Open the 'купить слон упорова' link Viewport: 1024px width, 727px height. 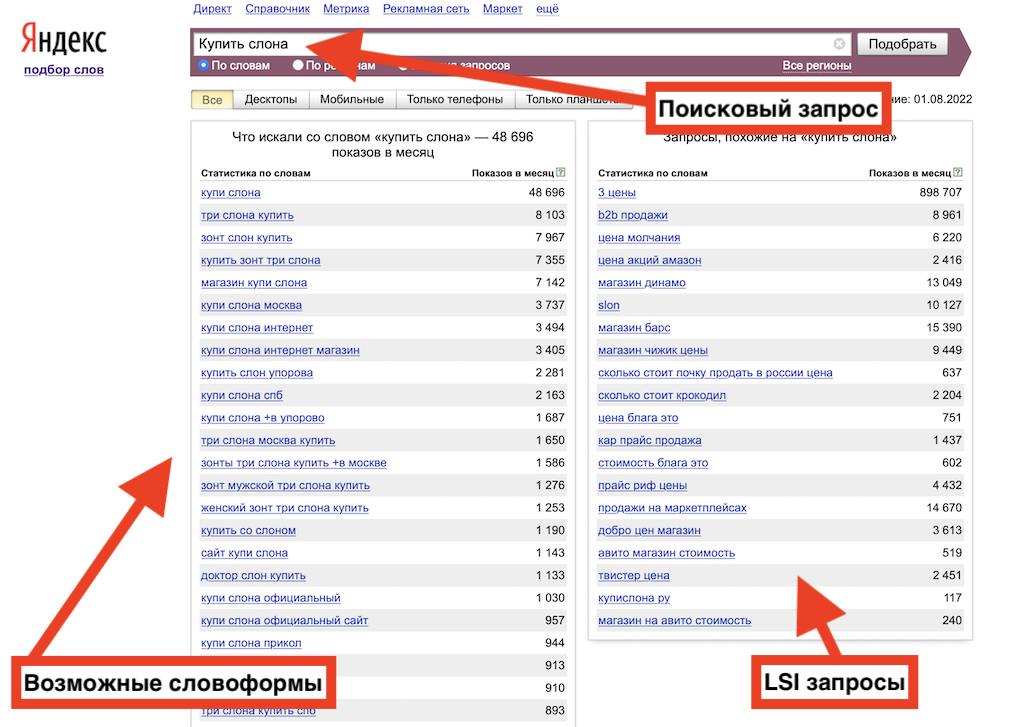(257, 373)
